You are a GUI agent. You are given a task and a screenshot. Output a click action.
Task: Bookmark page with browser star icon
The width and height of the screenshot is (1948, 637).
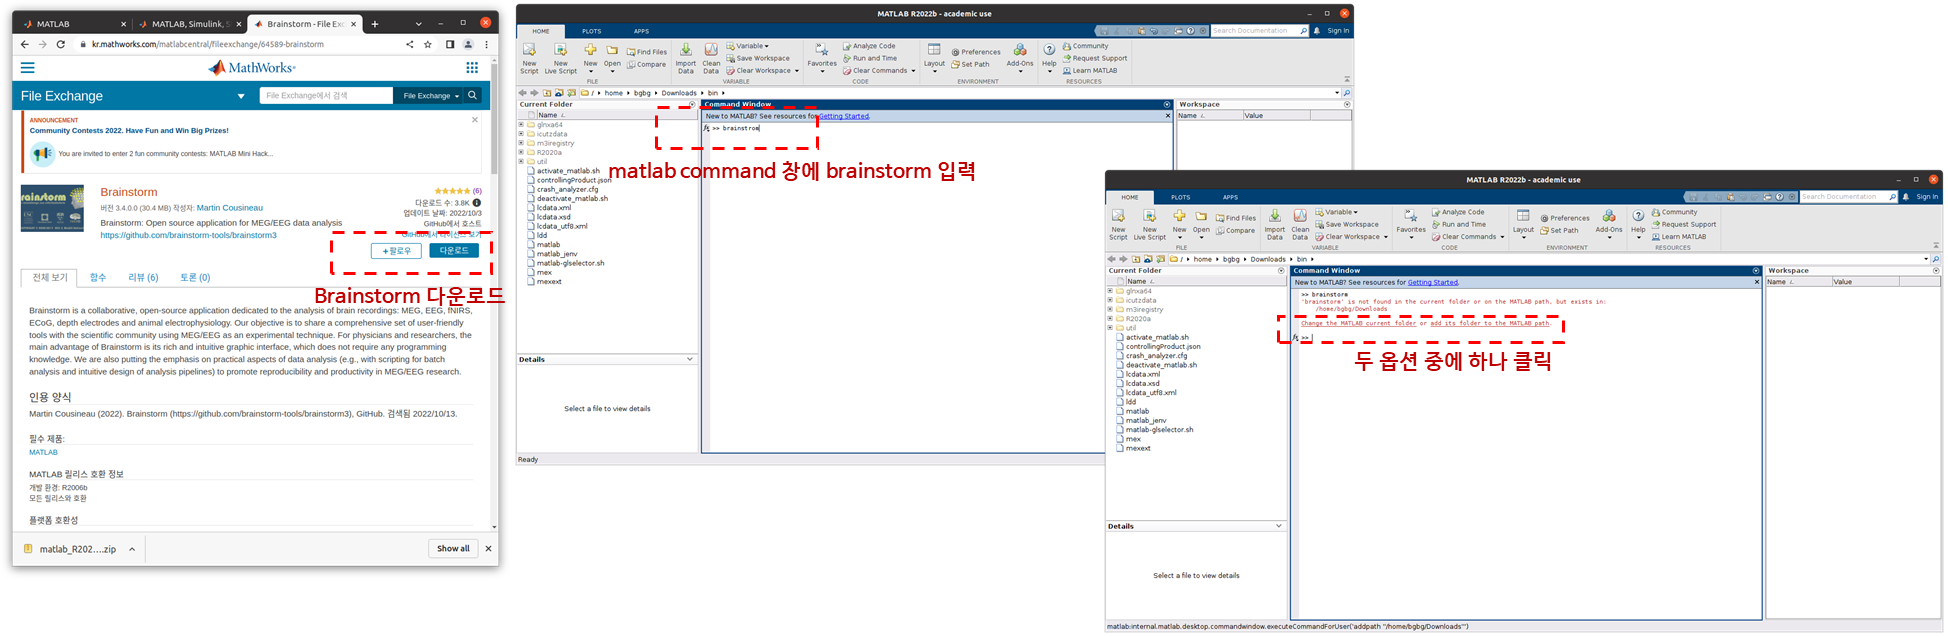pos(428,44)
